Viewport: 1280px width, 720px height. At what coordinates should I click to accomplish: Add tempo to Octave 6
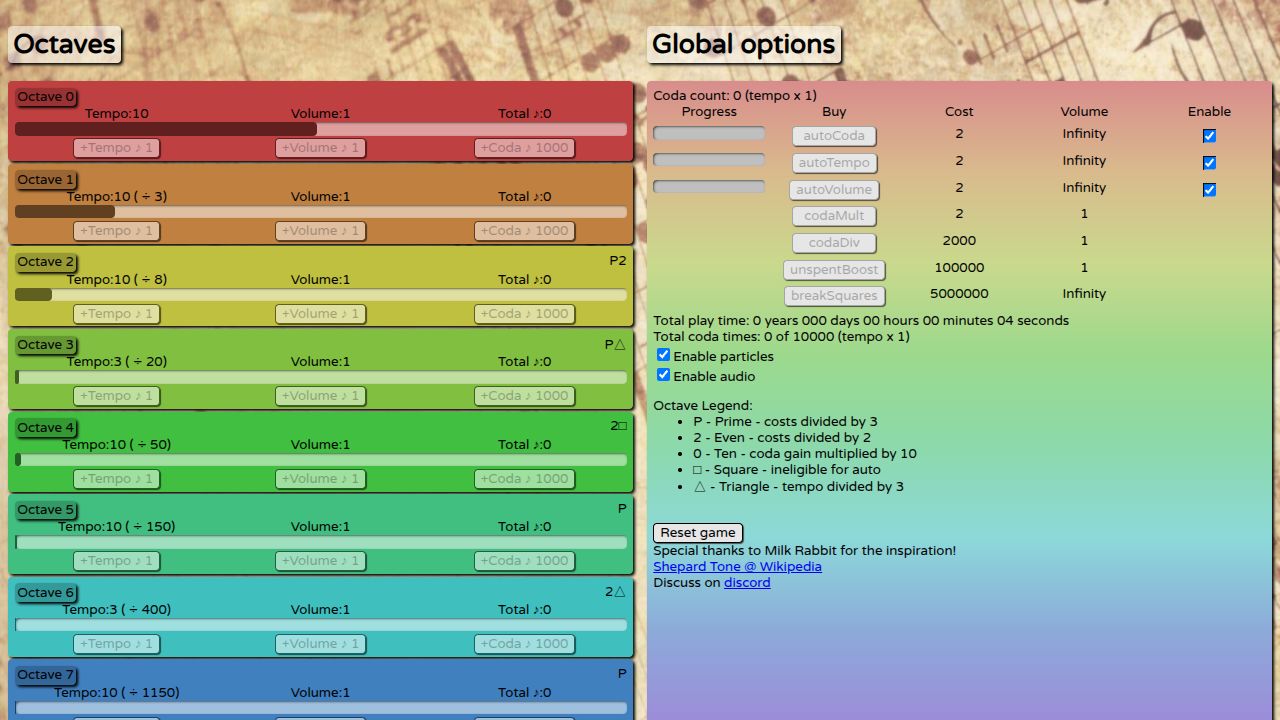[117, 644]
